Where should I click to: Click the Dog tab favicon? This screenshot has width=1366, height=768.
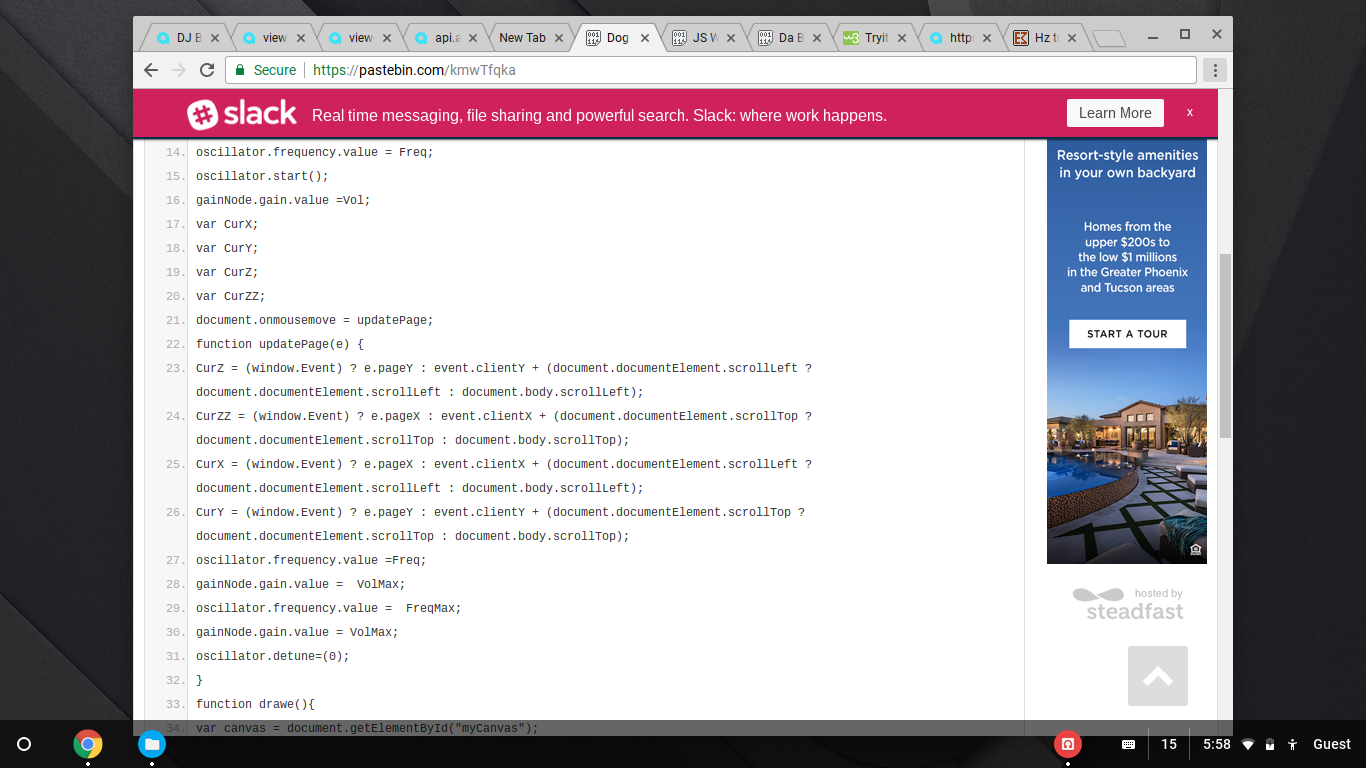(593, 38)
